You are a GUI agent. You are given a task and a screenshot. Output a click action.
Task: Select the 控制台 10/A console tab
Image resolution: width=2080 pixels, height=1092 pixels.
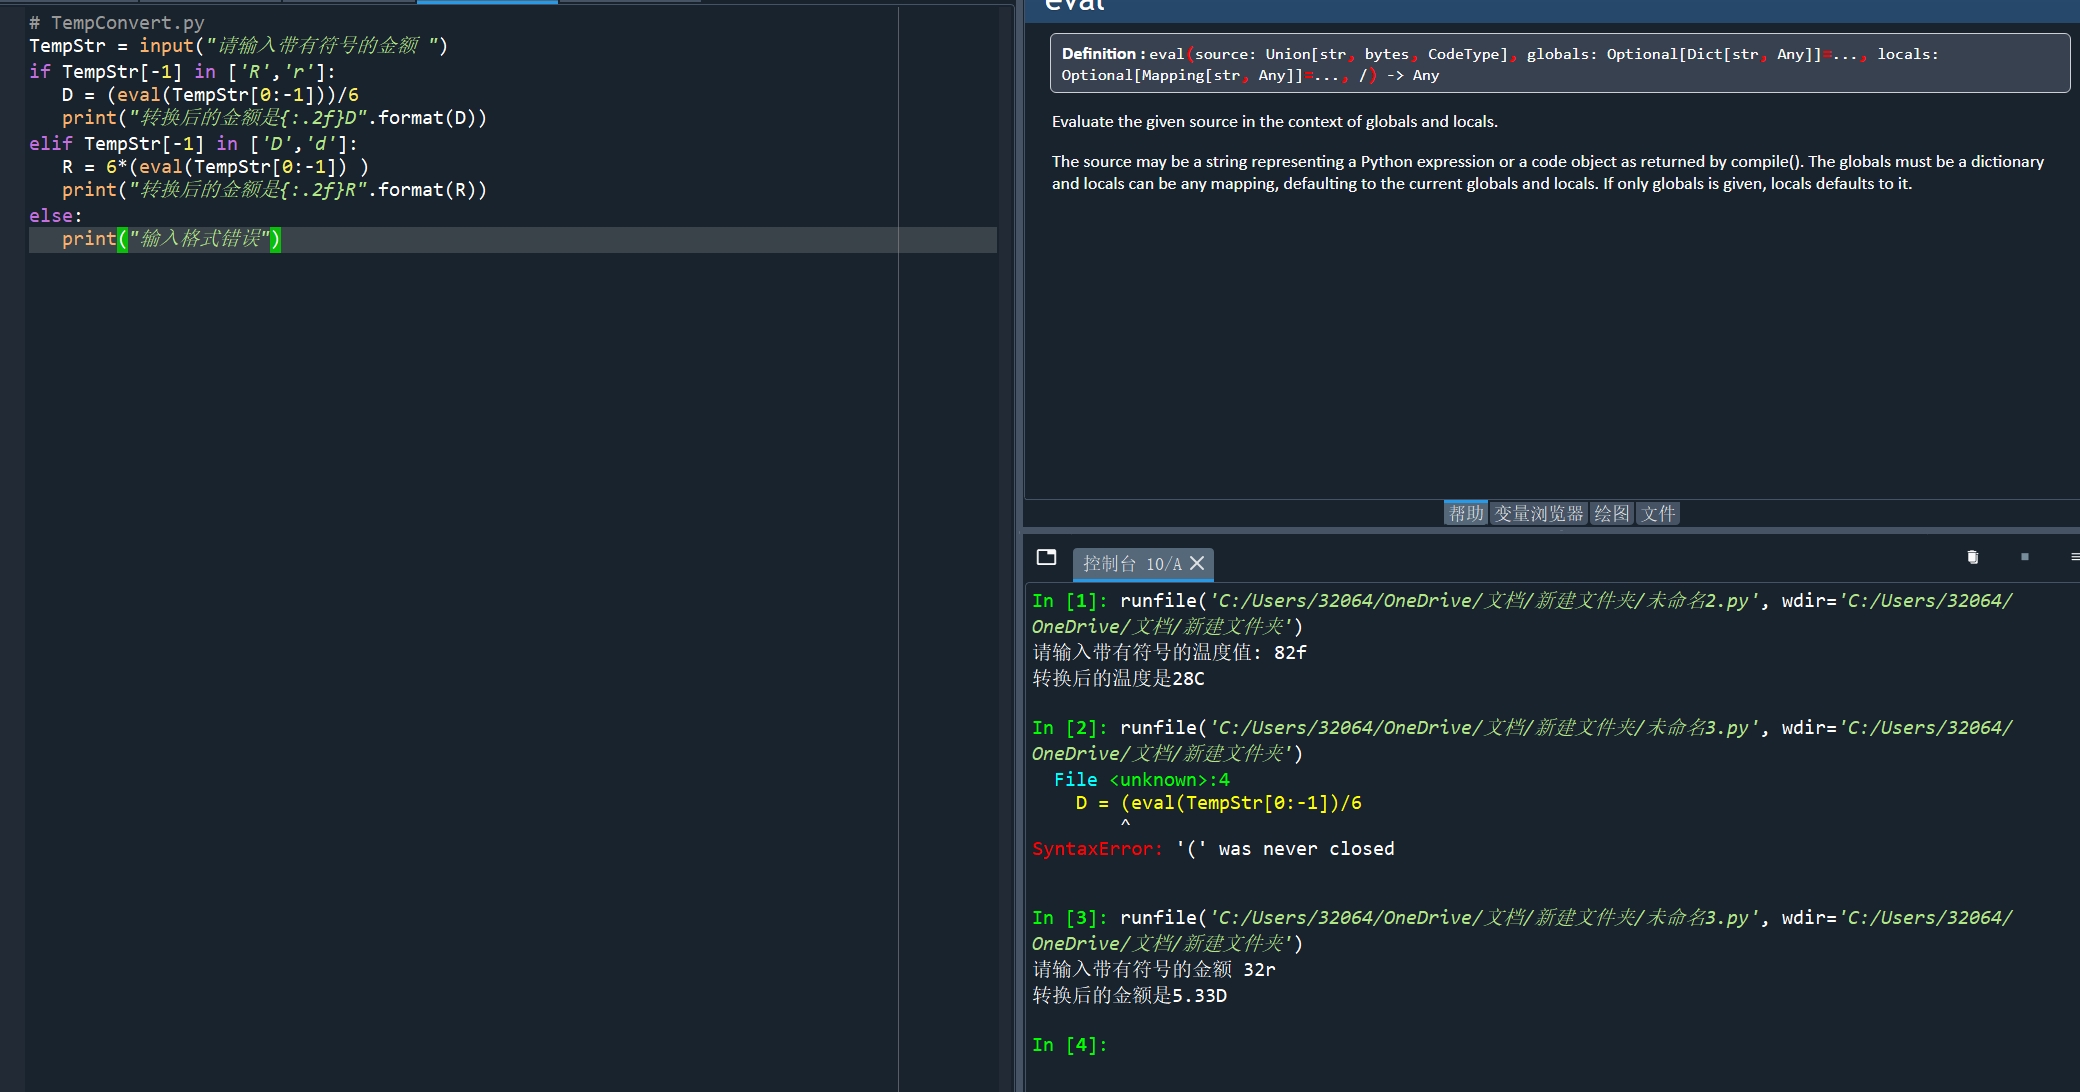pos(1131,564)
